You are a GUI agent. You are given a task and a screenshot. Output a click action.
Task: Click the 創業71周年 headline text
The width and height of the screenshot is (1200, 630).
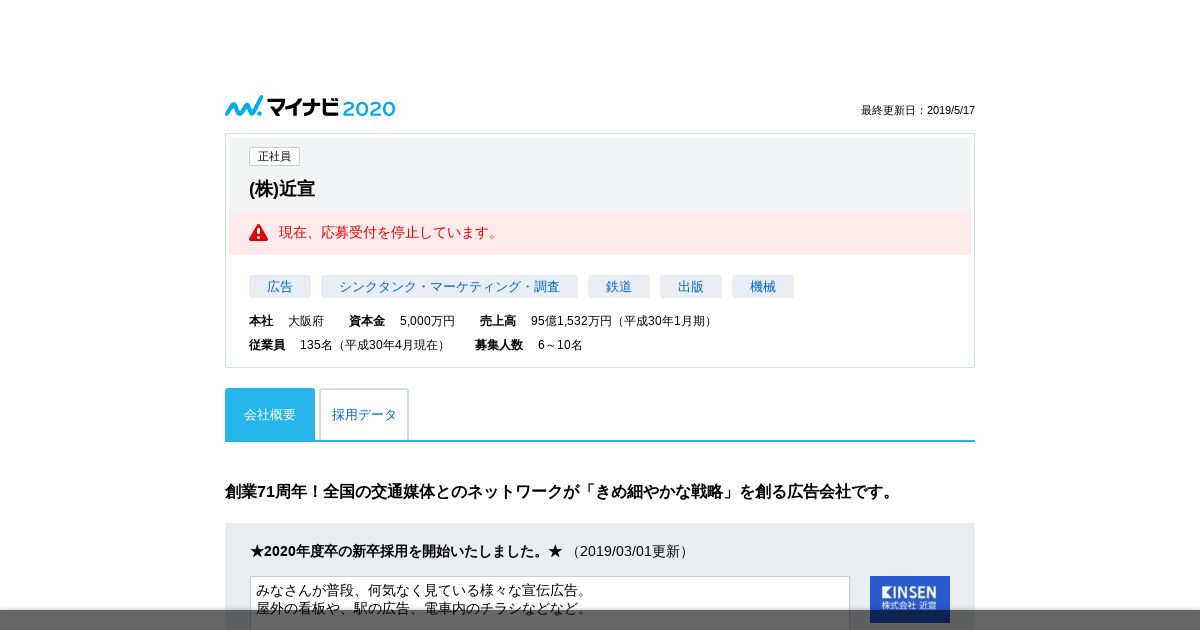561,492
